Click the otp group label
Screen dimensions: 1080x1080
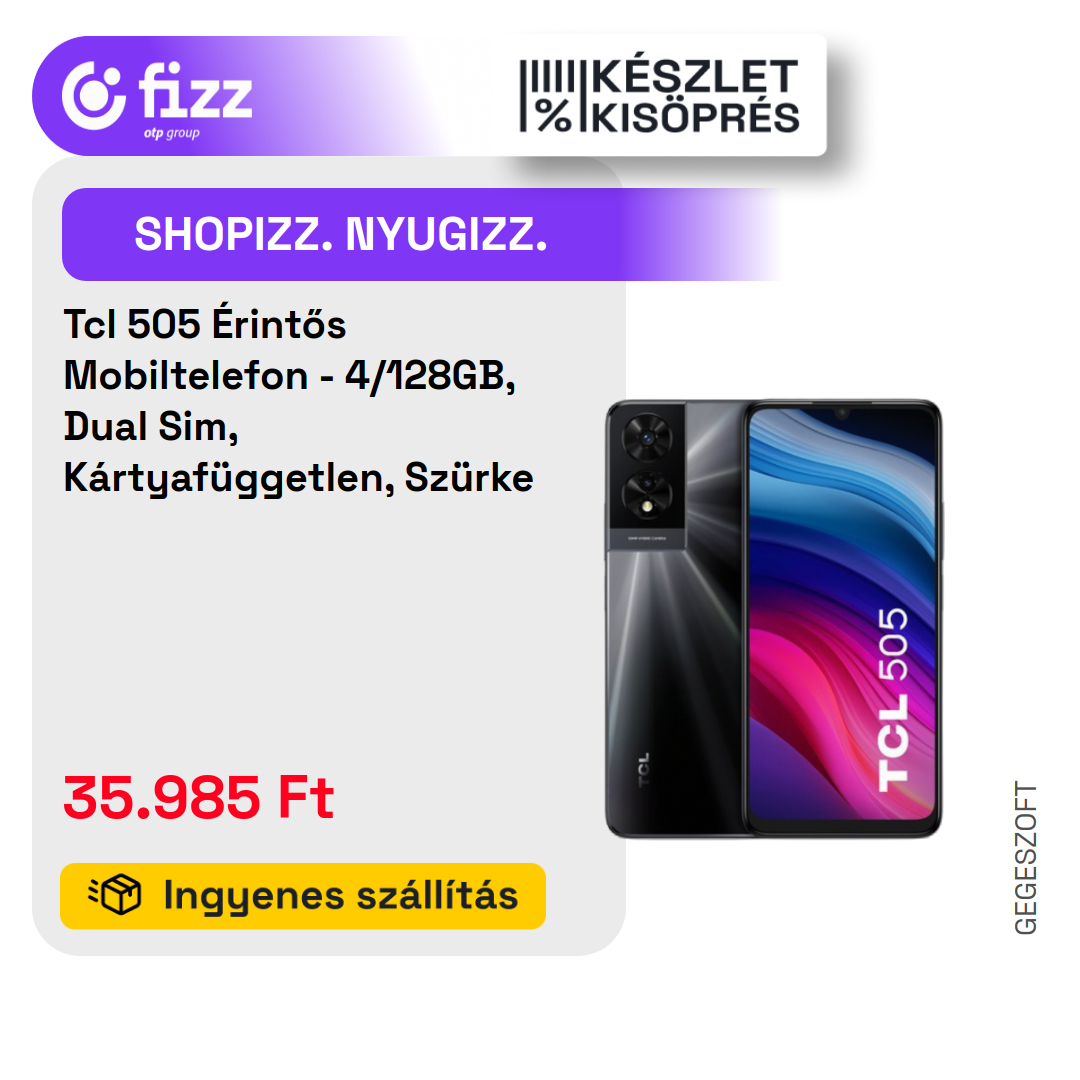coord(172,133)
